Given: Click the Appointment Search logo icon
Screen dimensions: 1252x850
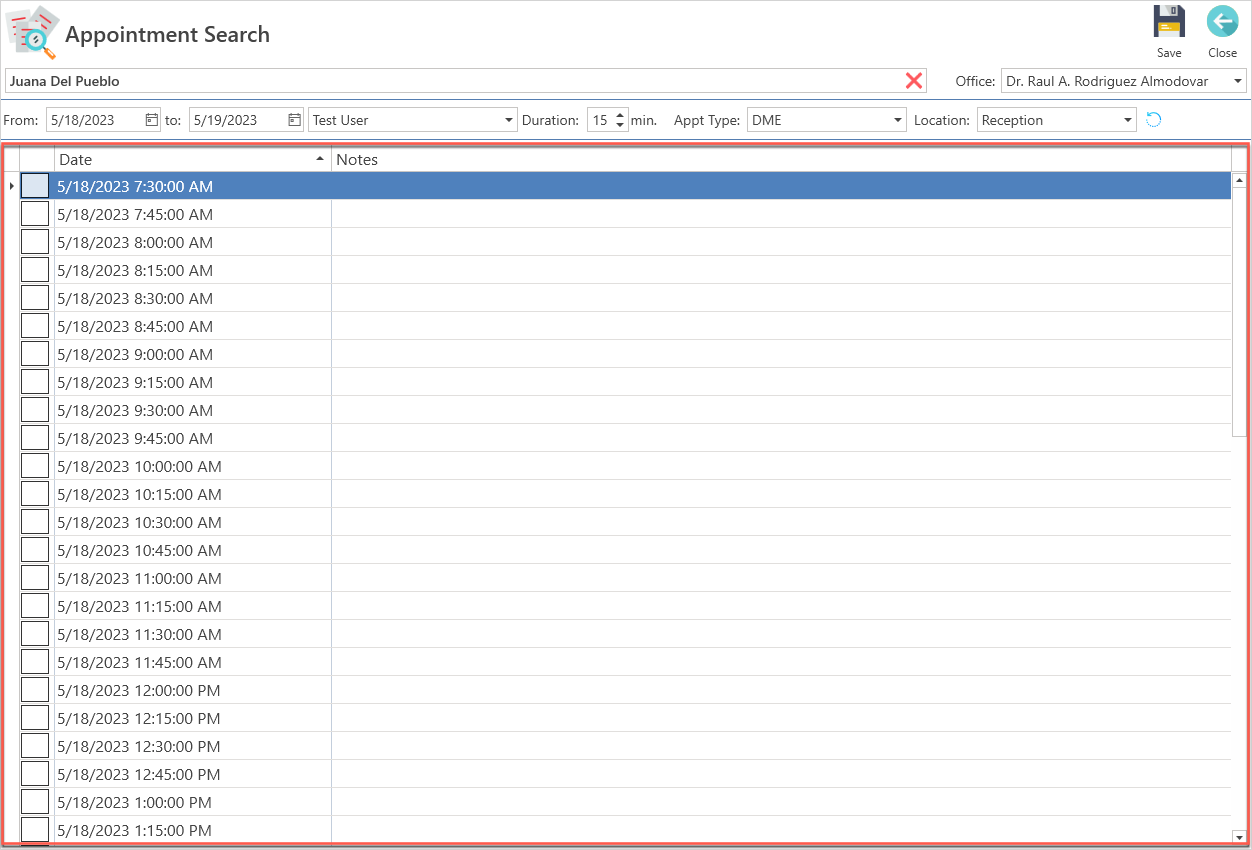Looking at the screenshot, I should point(32,32).
